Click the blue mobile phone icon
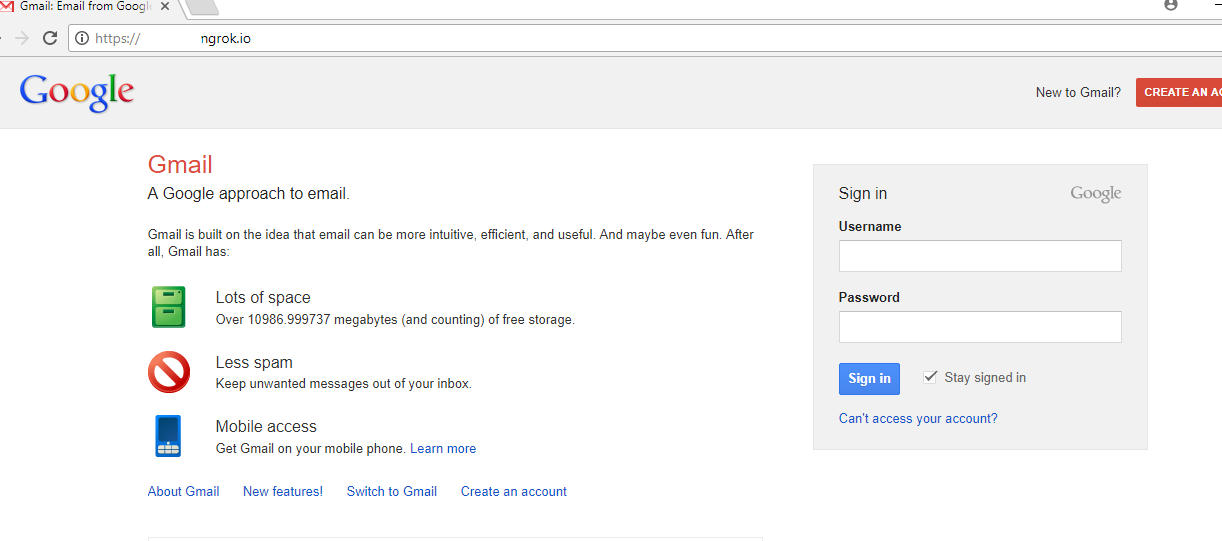 (x=168, y=436)
